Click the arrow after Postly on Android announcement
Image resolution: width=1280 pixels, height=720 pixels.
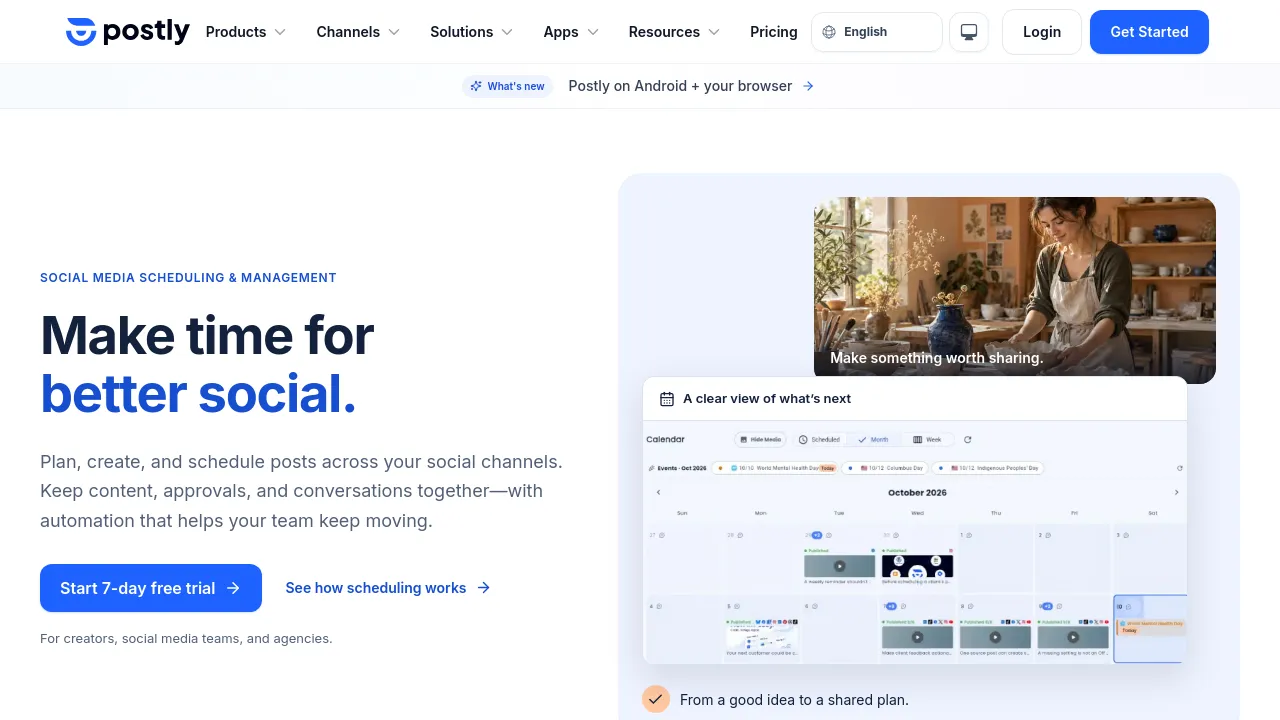pyautogui.click(x=808, y=86)
